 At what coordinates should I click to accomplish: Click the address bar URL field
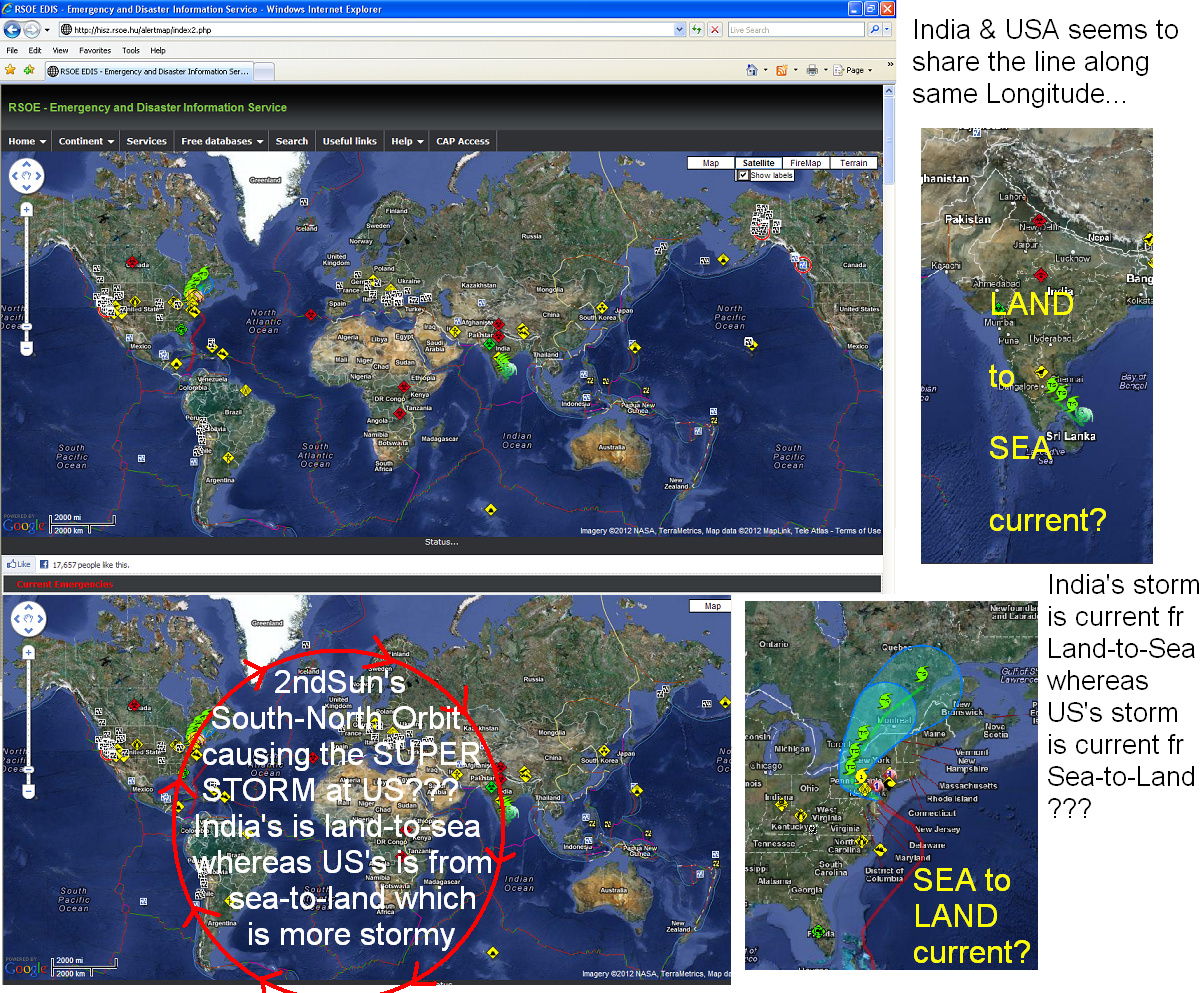[x=372, y=30]
